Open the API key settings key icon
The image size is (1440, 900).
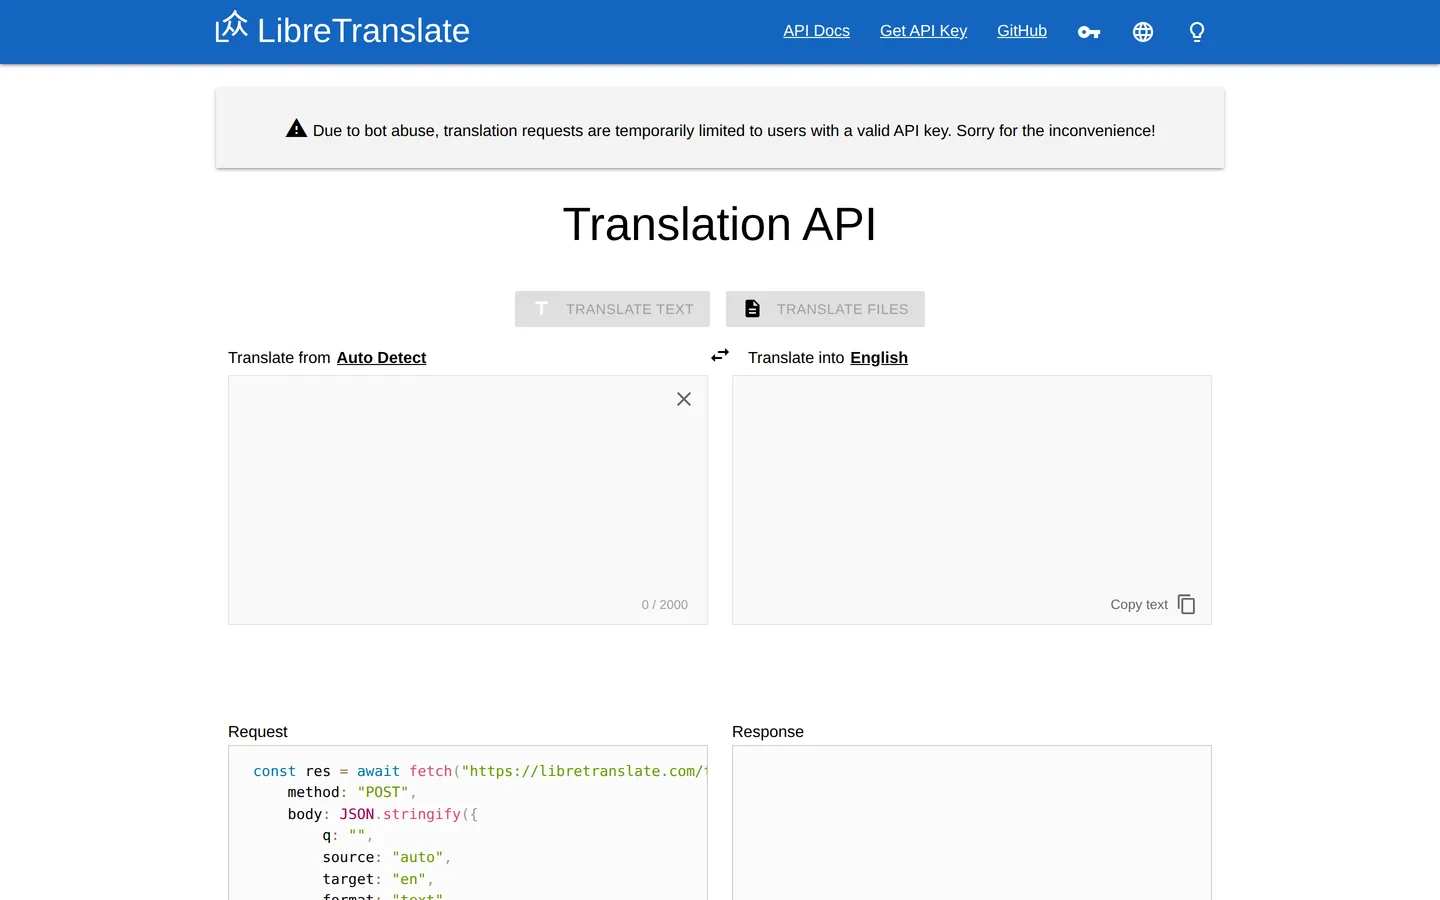coord(1089,32)
